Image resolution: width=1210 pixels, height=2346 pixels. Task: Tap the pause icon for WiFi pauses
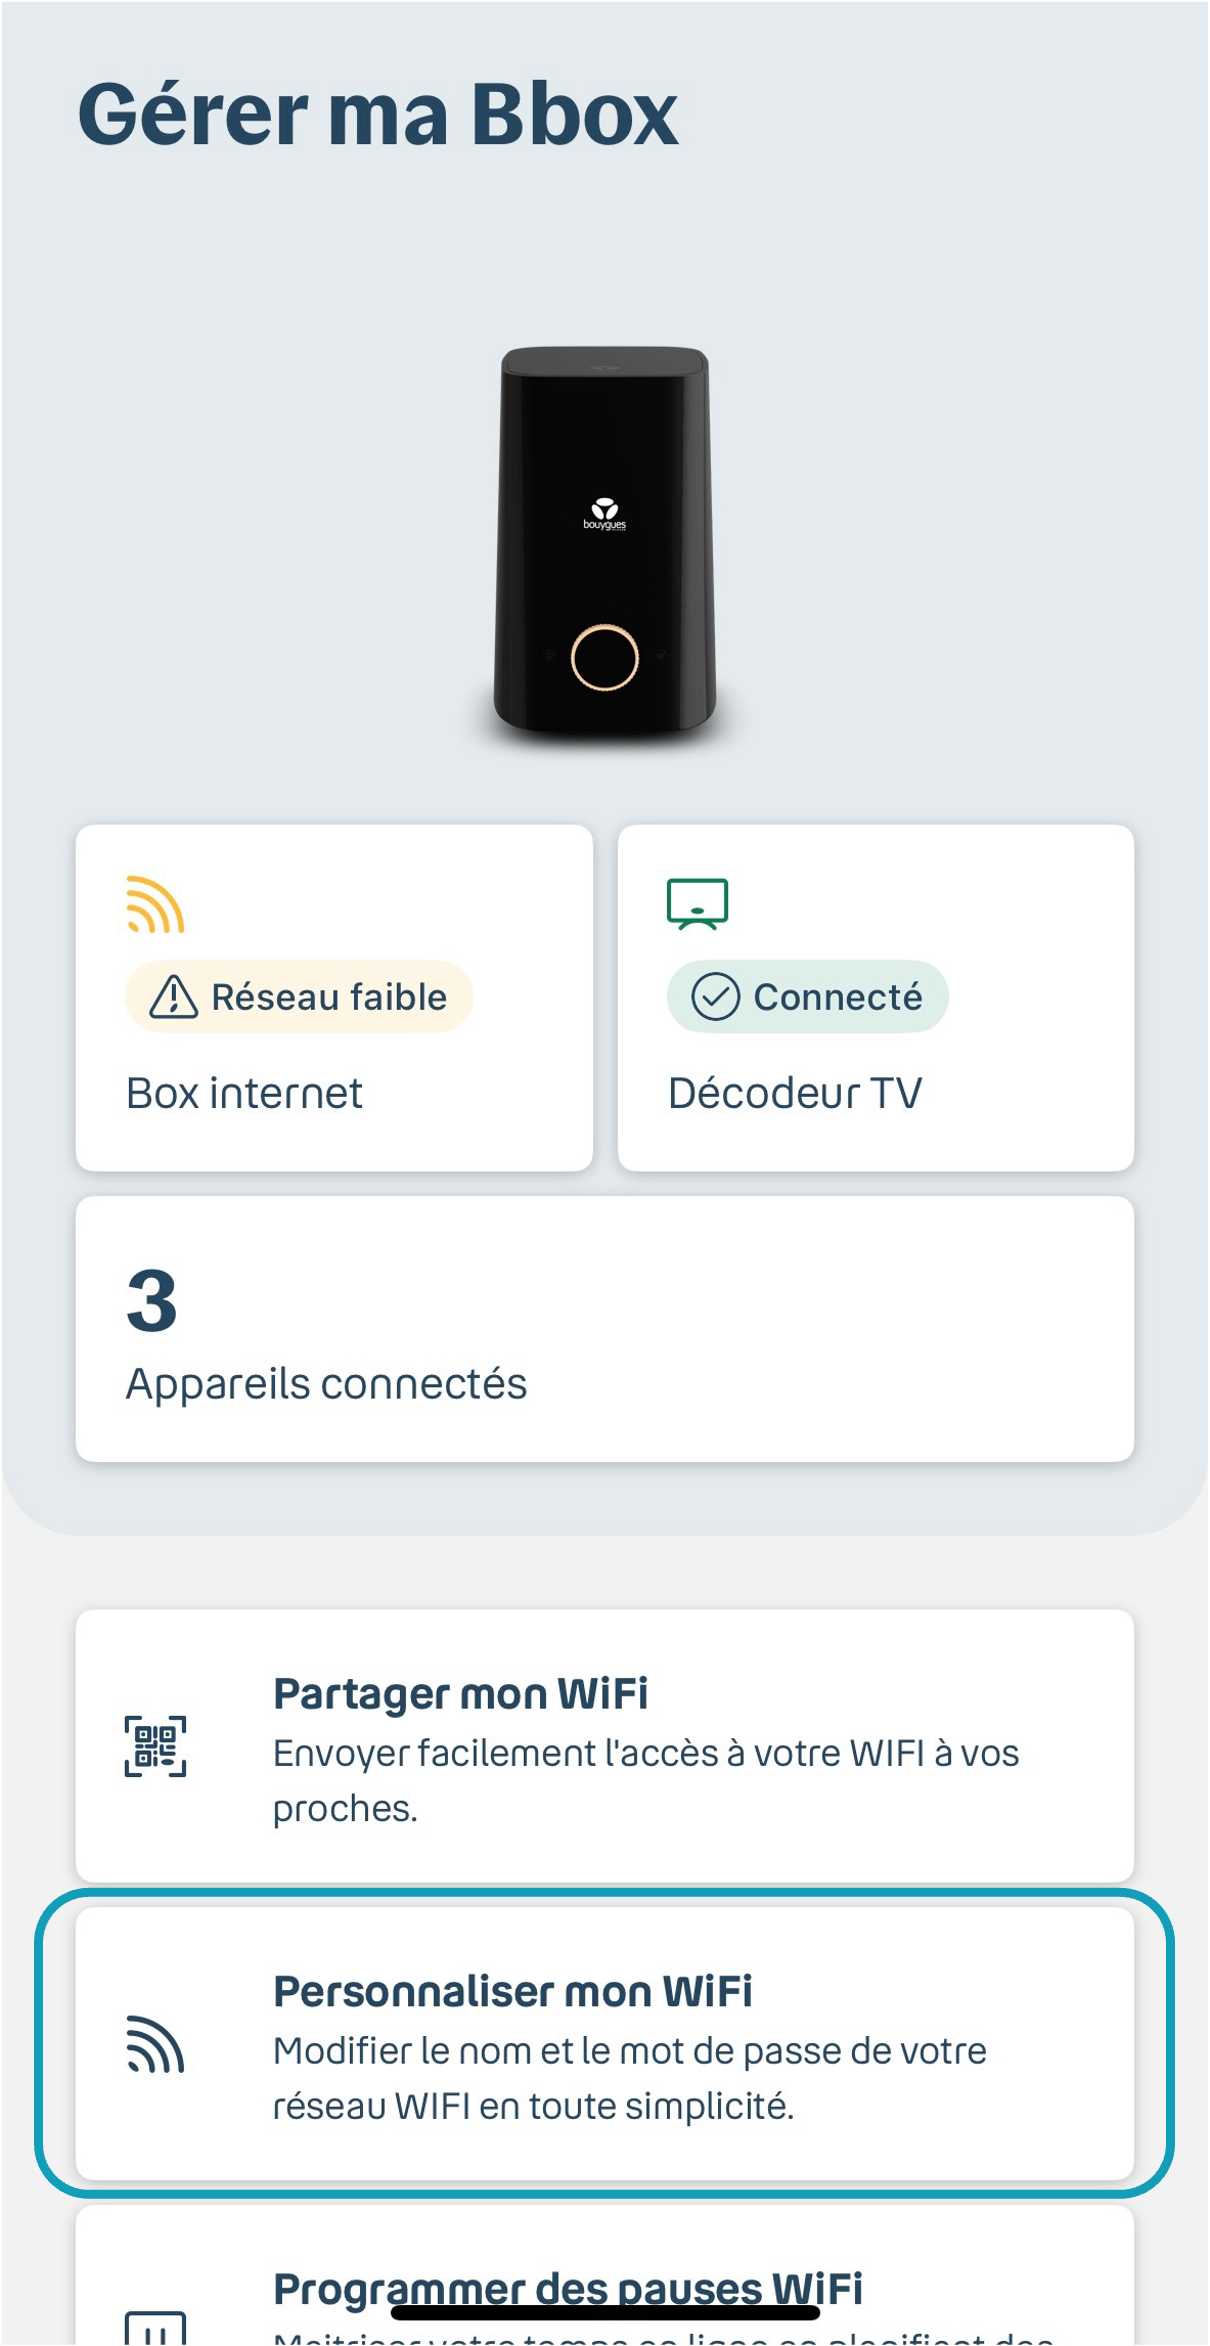155,2330
